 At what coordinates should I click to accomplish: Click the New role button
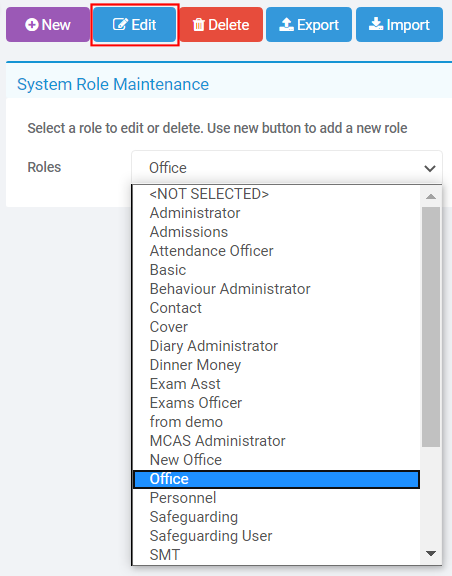[48, 25]
